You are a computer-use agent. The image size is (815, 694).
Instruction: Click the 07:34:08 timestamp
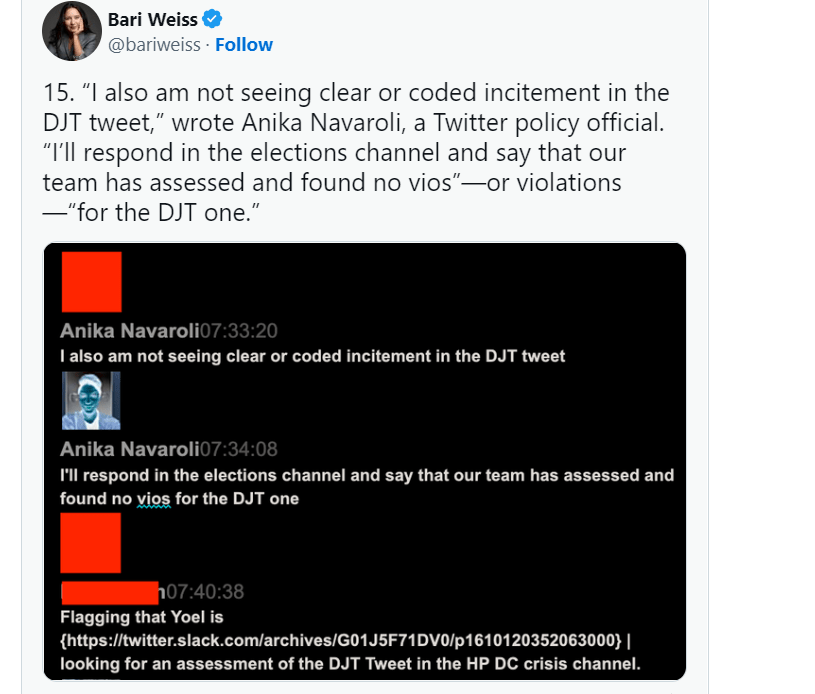pyautogui.click(x=239, y=449)
